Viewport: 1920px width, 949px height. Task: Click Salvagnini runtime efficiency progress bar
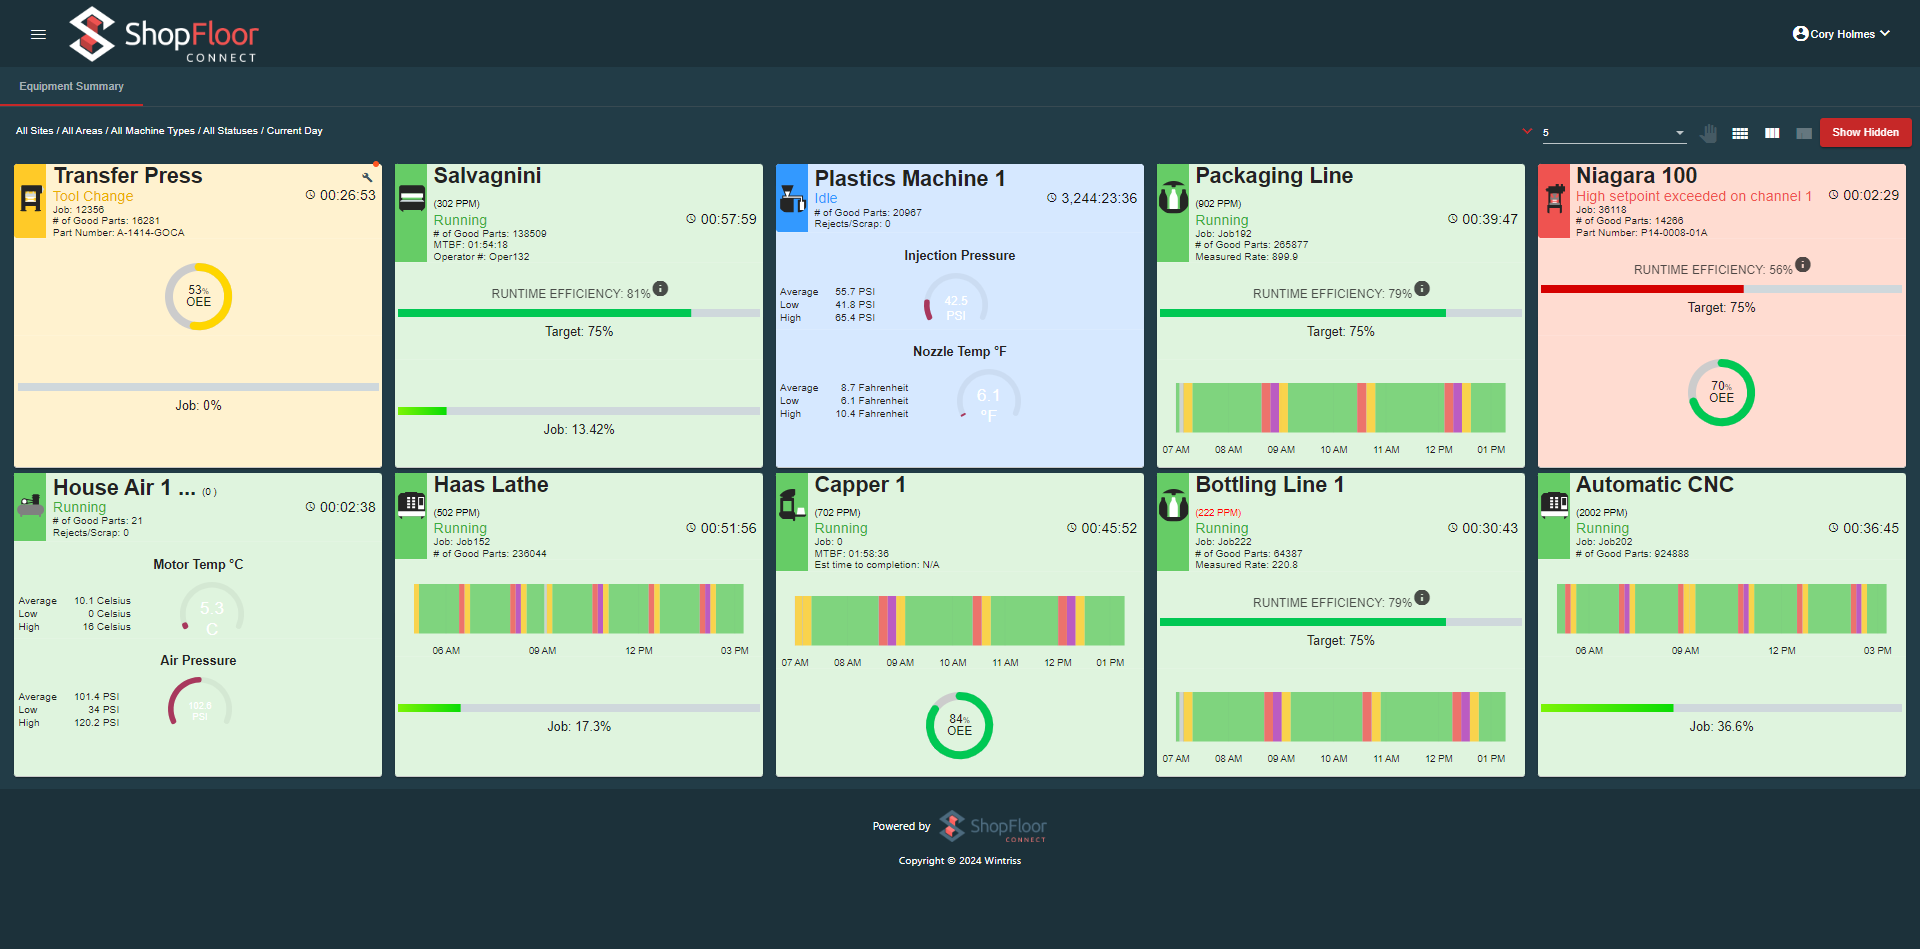579,313
